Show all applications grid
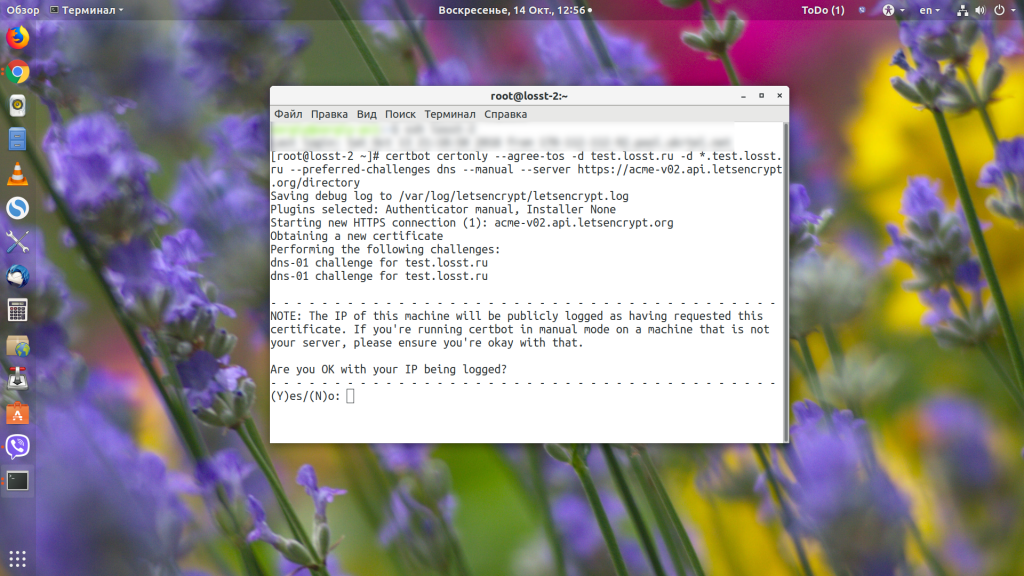 coord(17,558)
